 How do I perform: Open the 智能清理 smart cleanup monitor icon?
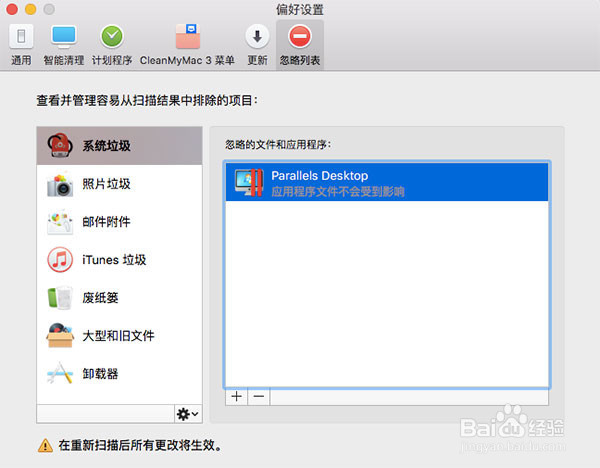coord(64,36)
